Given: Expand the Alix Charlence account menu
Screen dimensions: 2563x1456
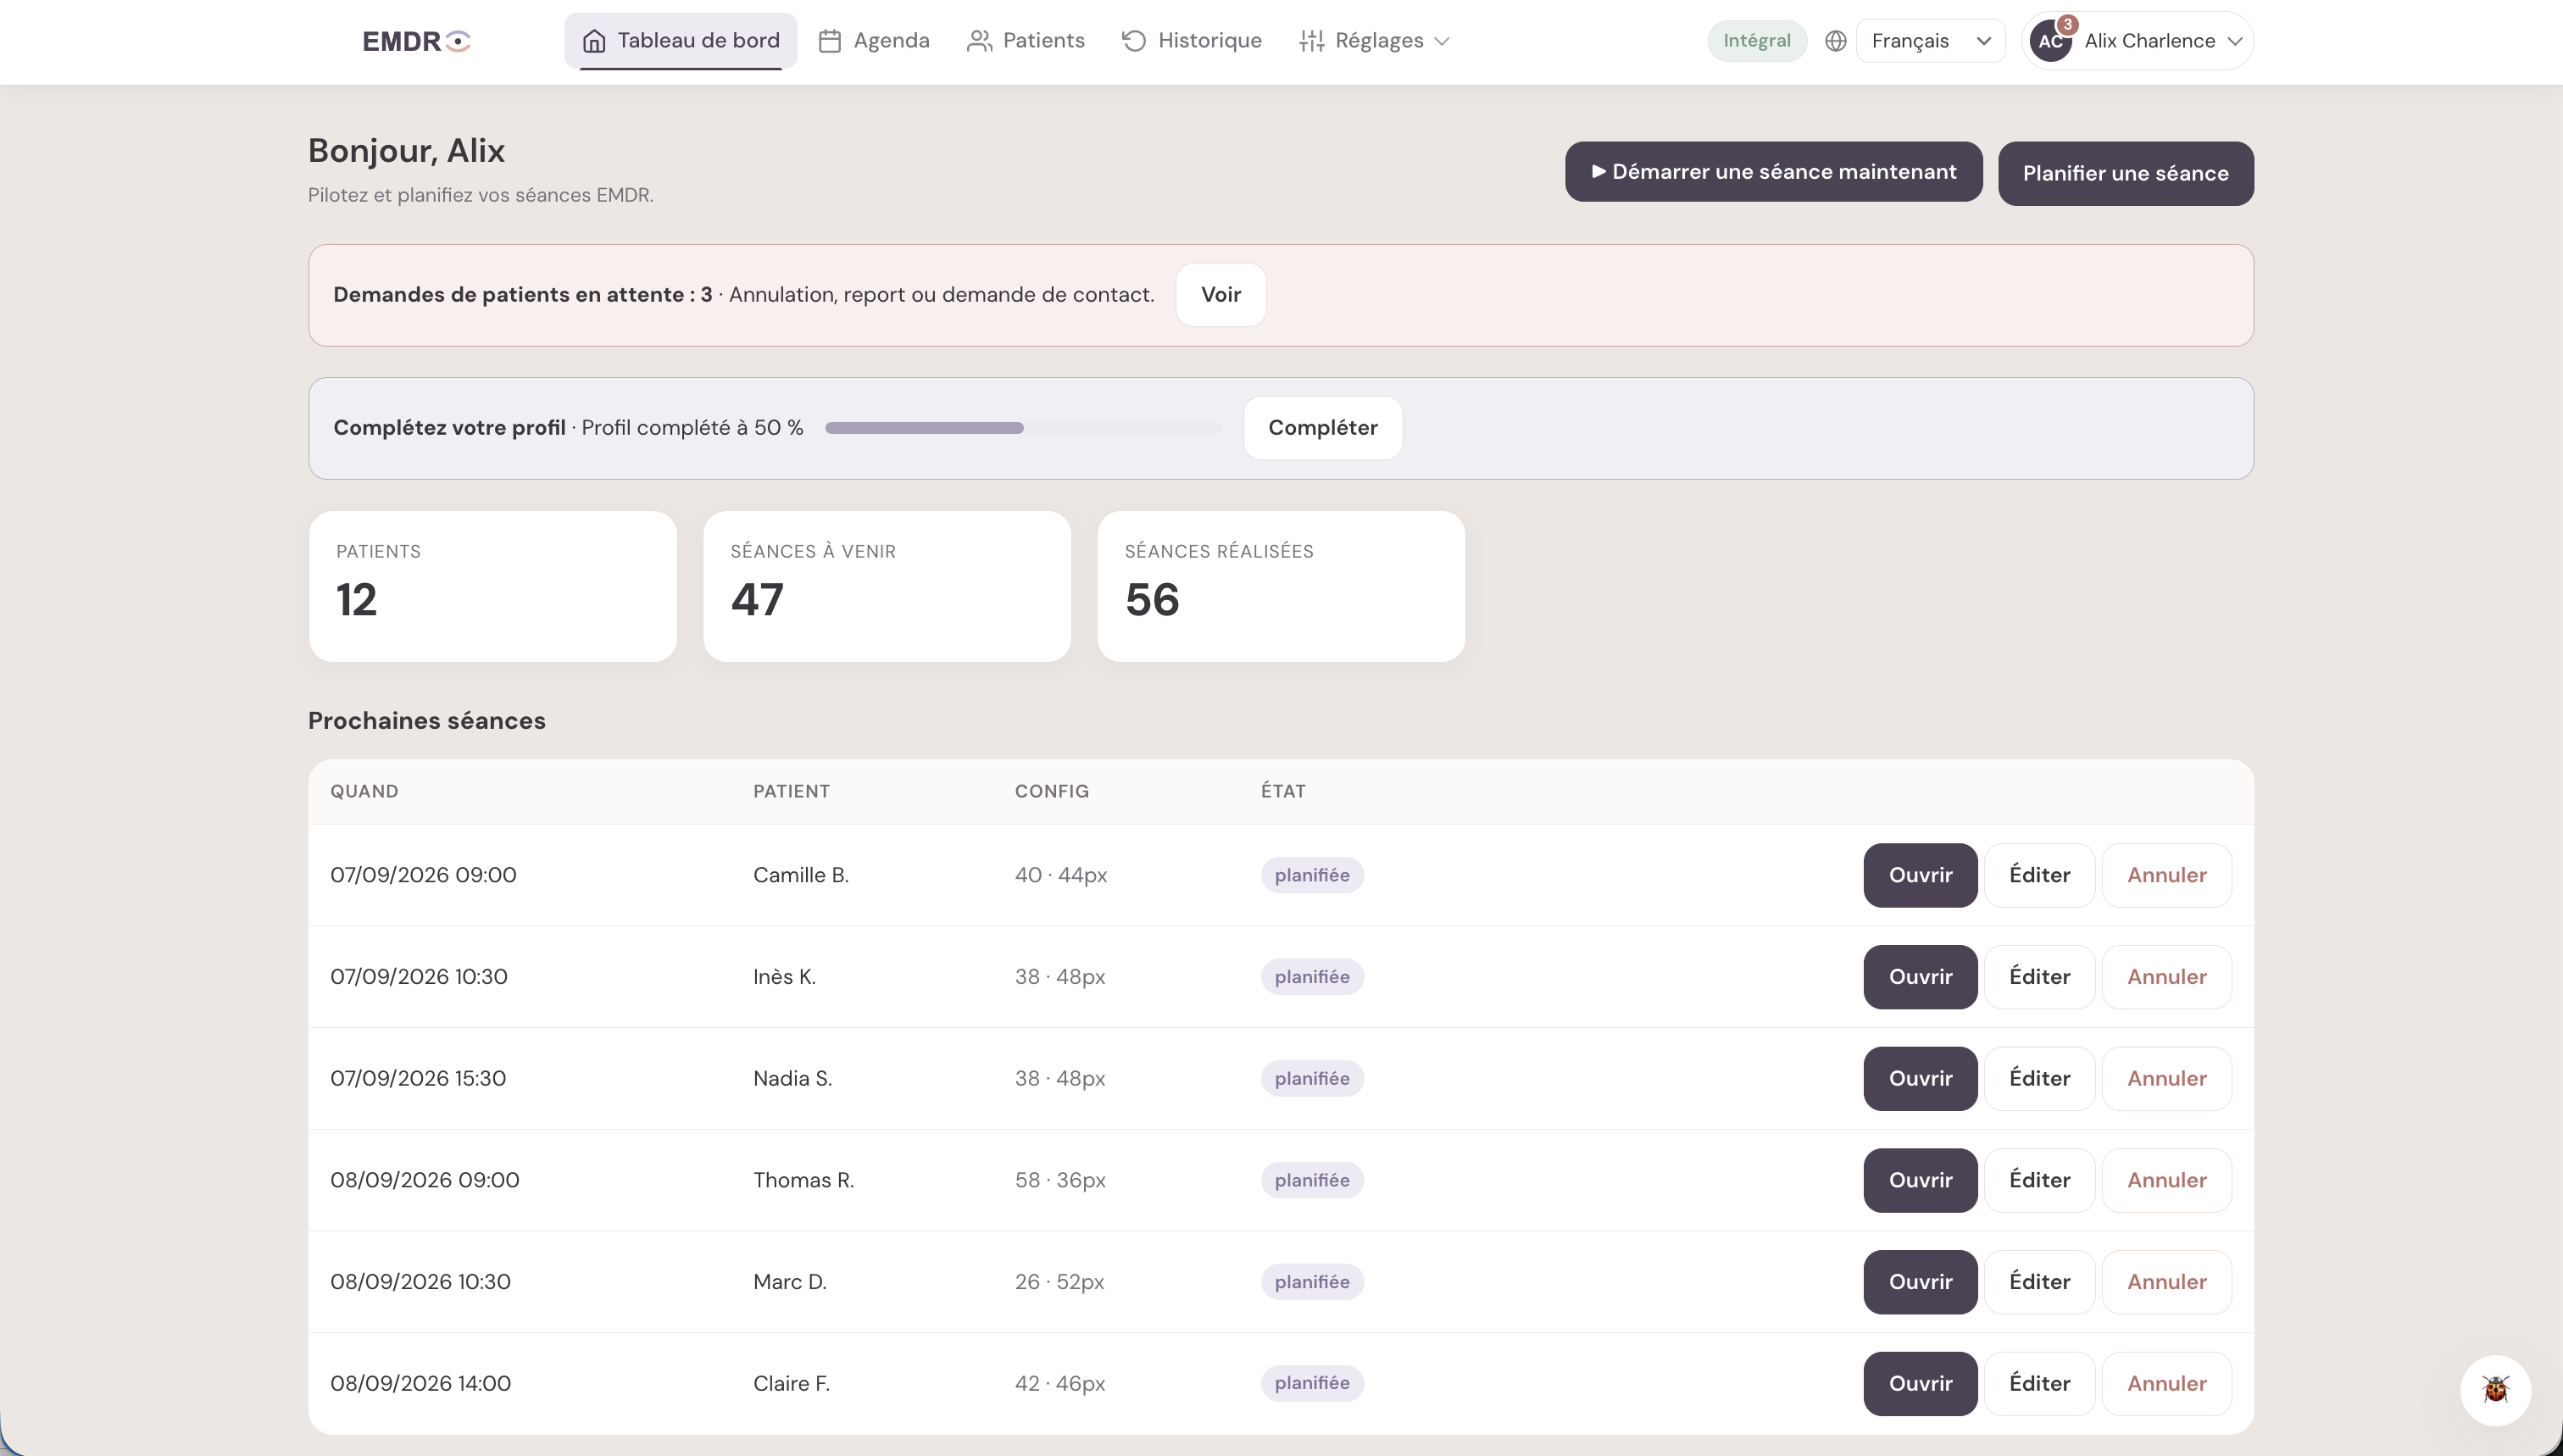Looking at the screenshot, I should coord(2138,41).
